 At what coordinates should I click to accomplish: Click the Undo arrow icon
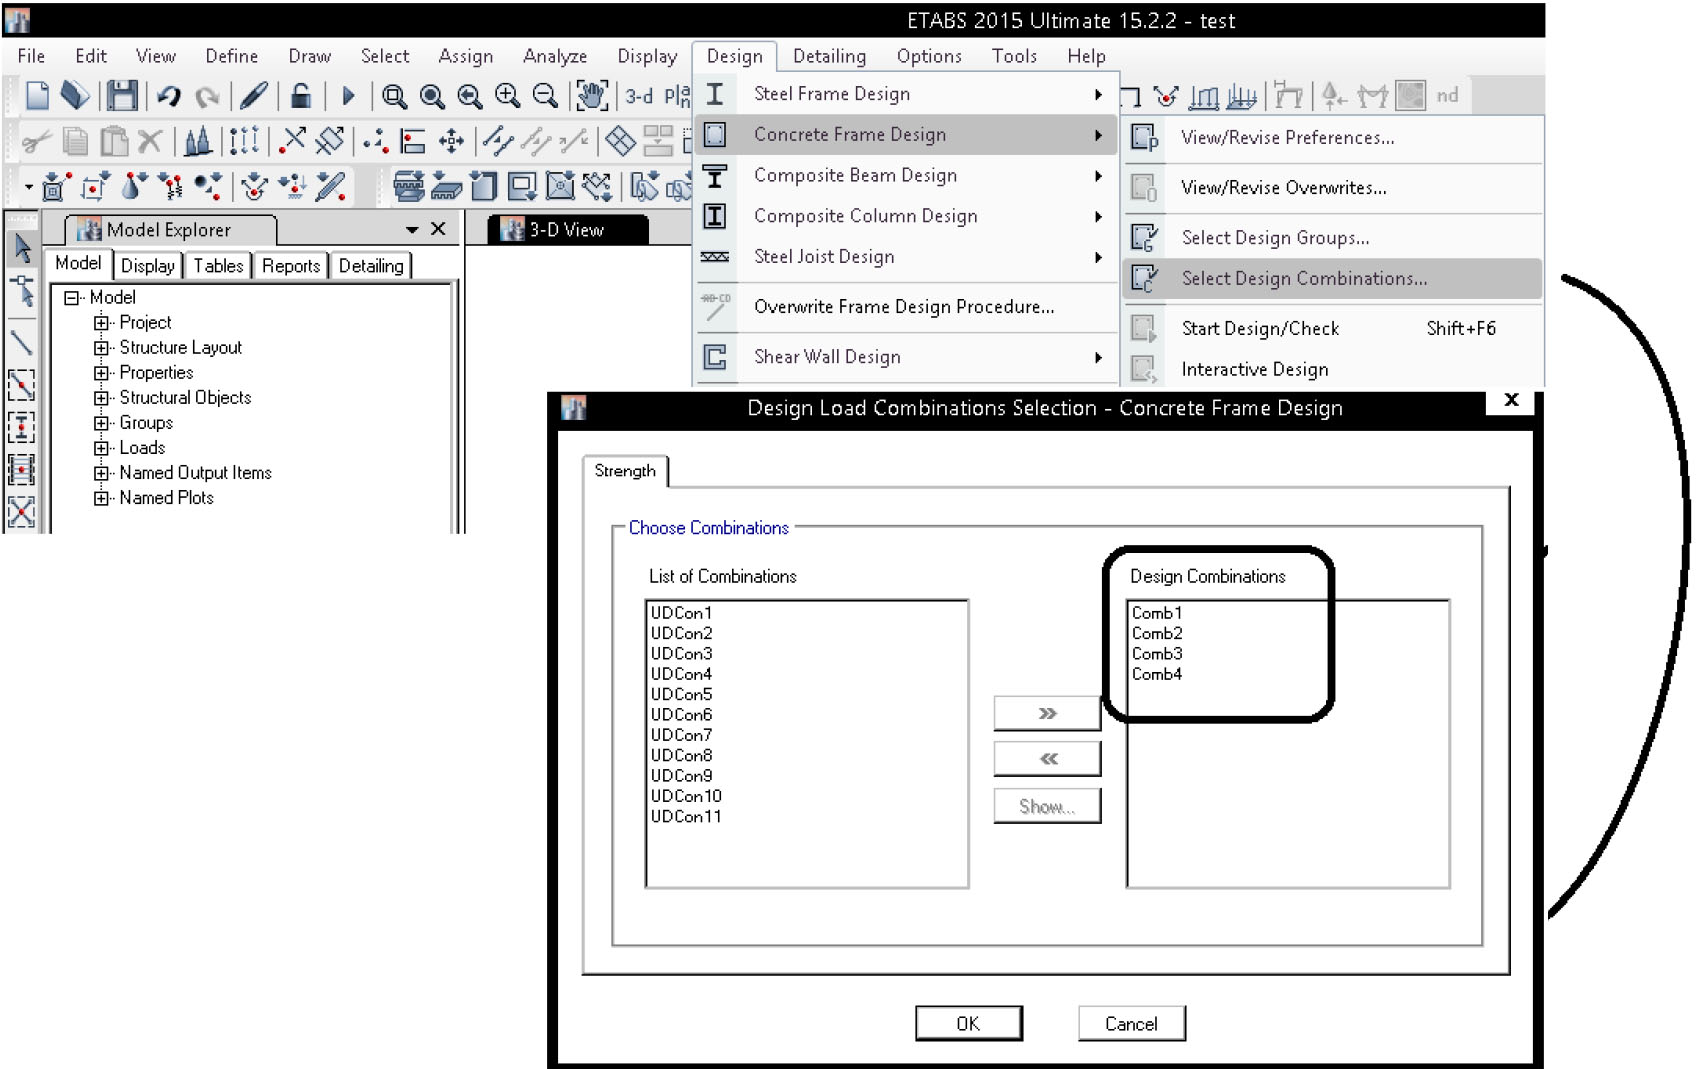[x=169, y=96]
